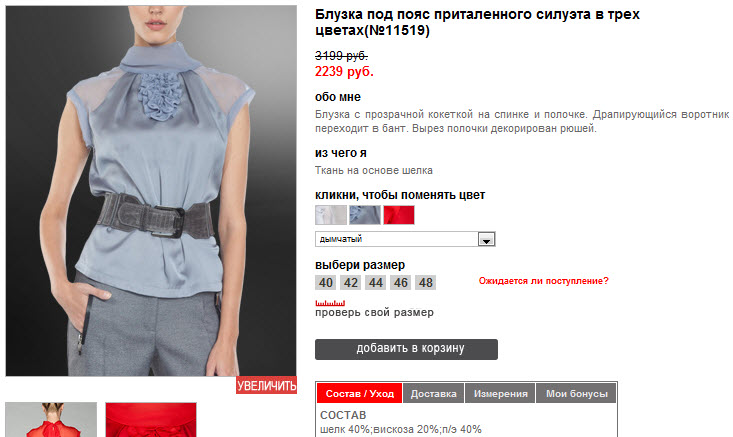The width and height of the screenshot is (733, 437).
Task: Choose size 48
Action: point(425,283)
